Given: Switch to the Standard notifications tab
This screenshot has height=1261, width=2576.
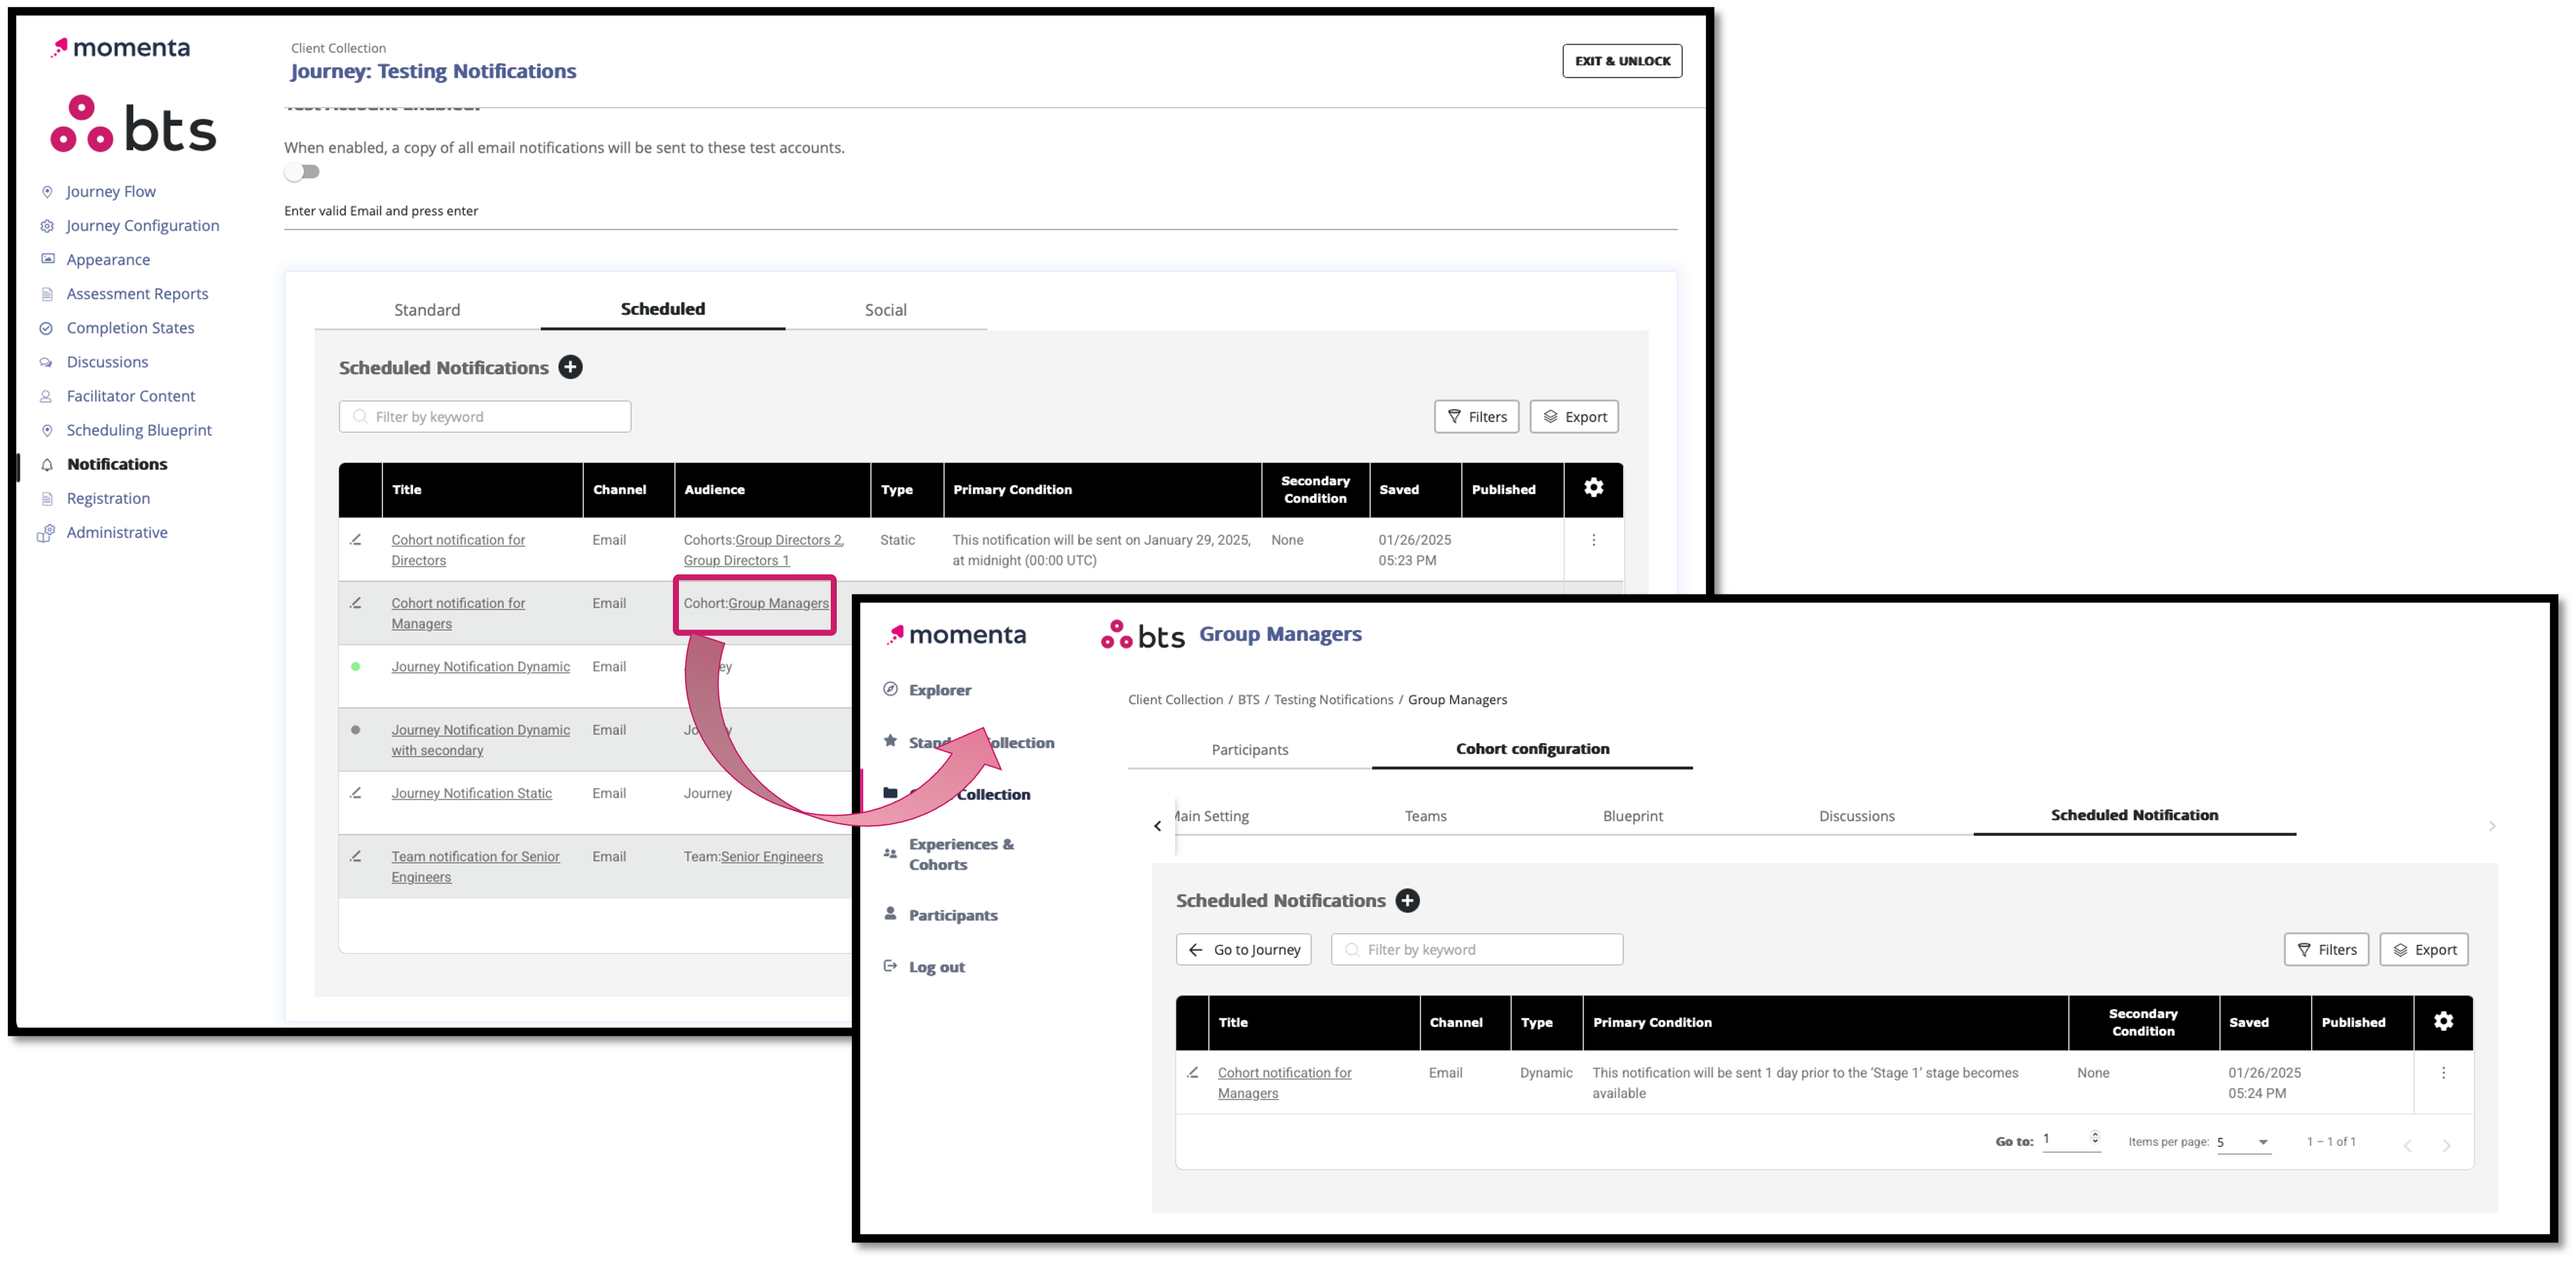Looking at the screenshot, I should tap(427, 310).
